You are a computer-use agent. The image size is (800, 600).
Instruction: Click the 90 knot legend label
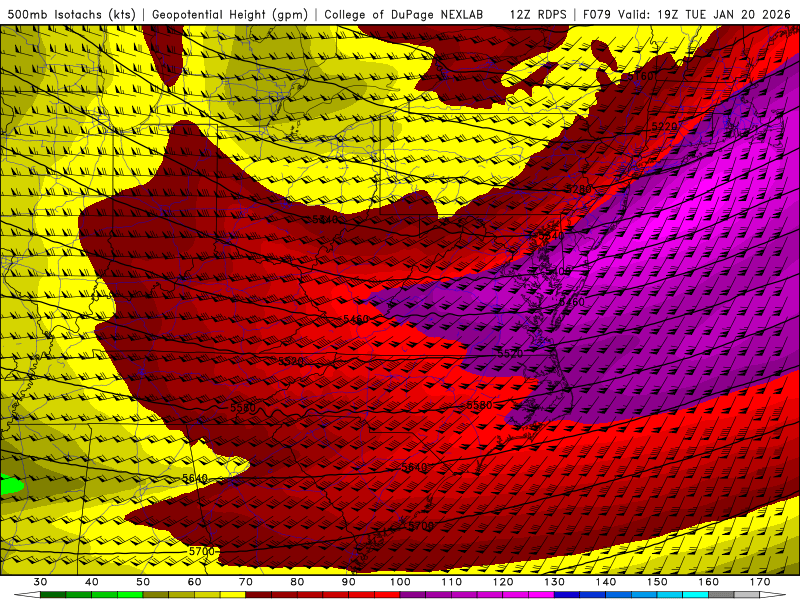pyautogui.click(x=349, y=582)
